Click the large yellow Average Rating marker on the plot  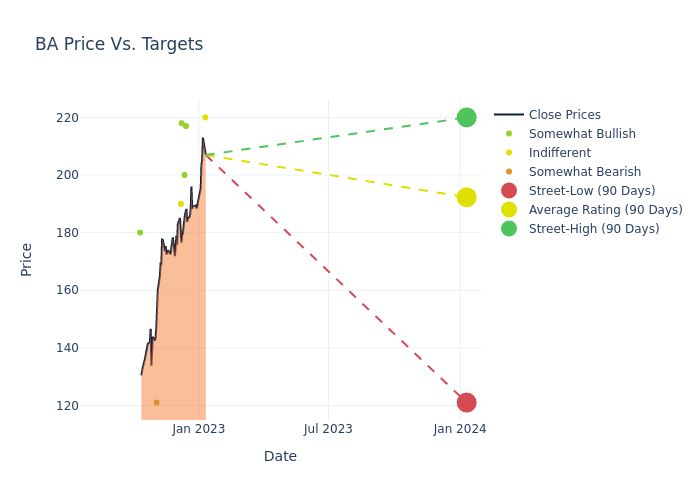(466, 197)
